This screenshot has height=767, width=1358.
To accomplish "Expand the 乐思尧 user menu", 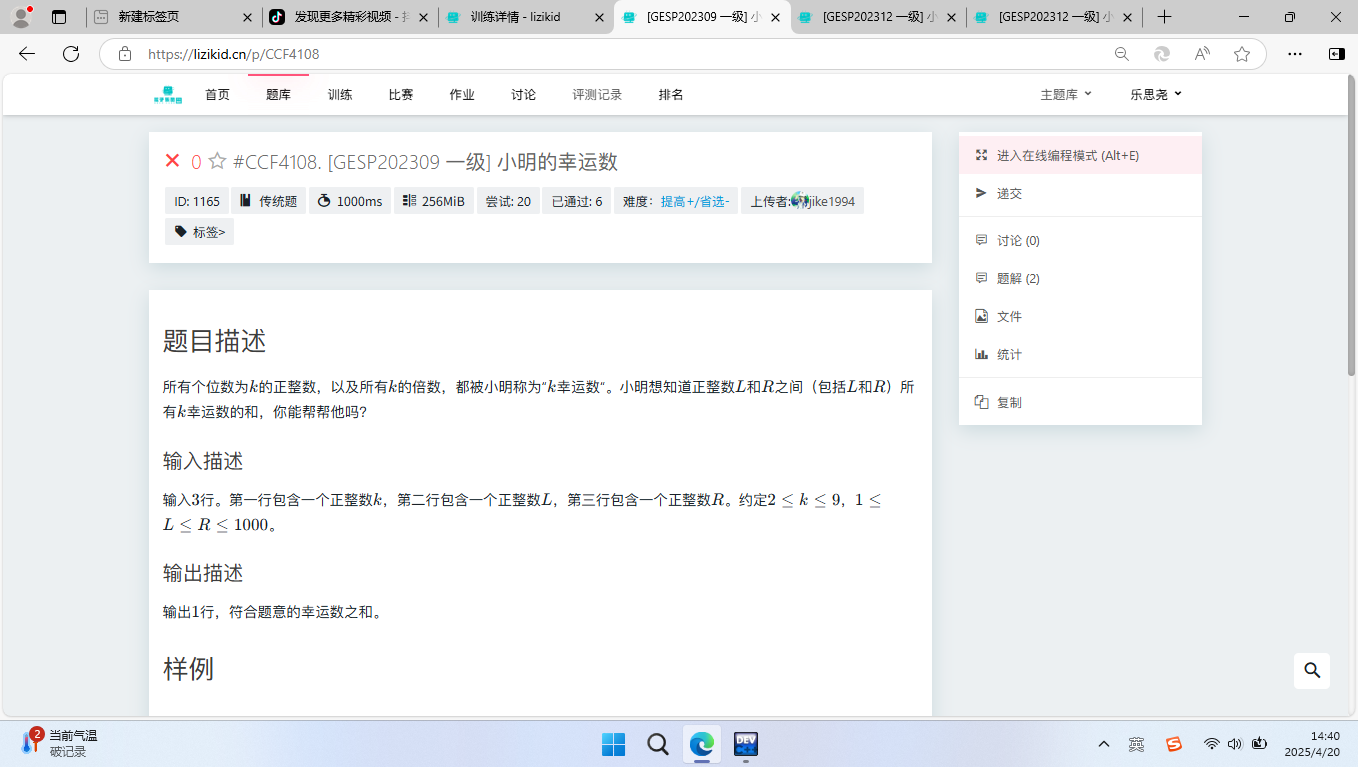I will click(x=1156, y=95).
